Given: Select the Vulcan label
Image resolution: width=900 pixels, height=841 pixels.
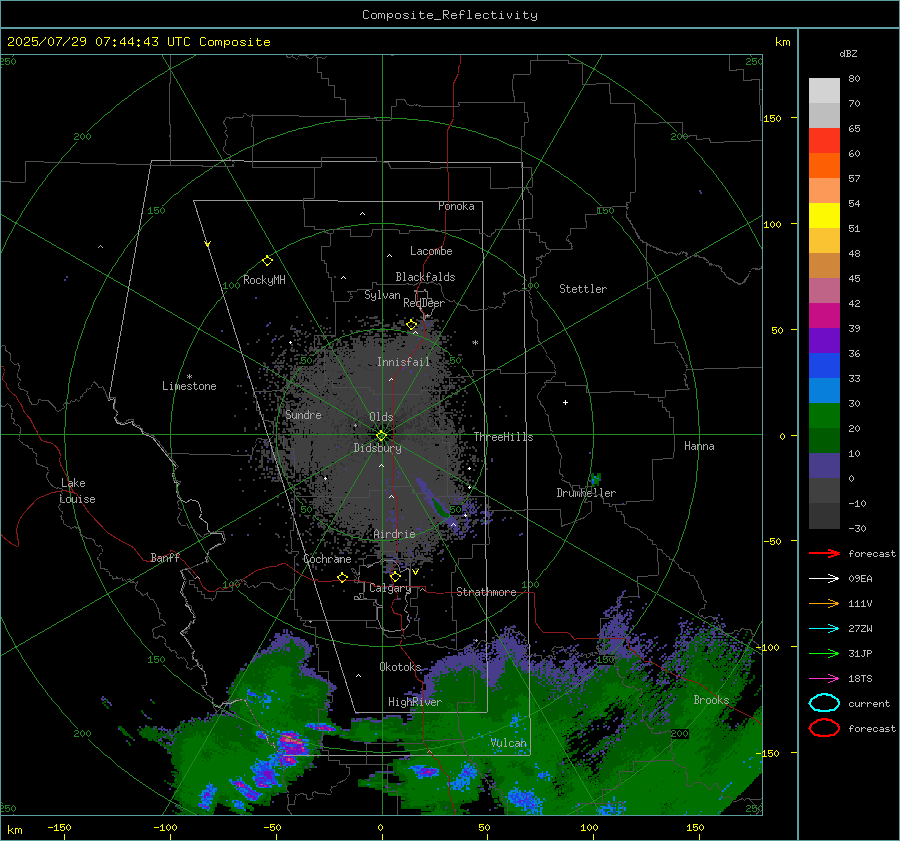Looking at the screenshot, I should pyautogui.click(x=509, y=743).
